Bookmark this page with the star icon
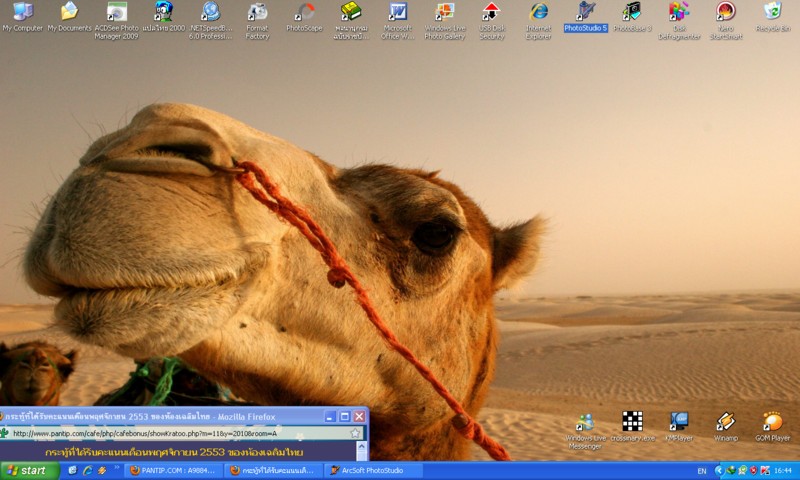This screenshot has width=800, height=480. pos(355,433)
